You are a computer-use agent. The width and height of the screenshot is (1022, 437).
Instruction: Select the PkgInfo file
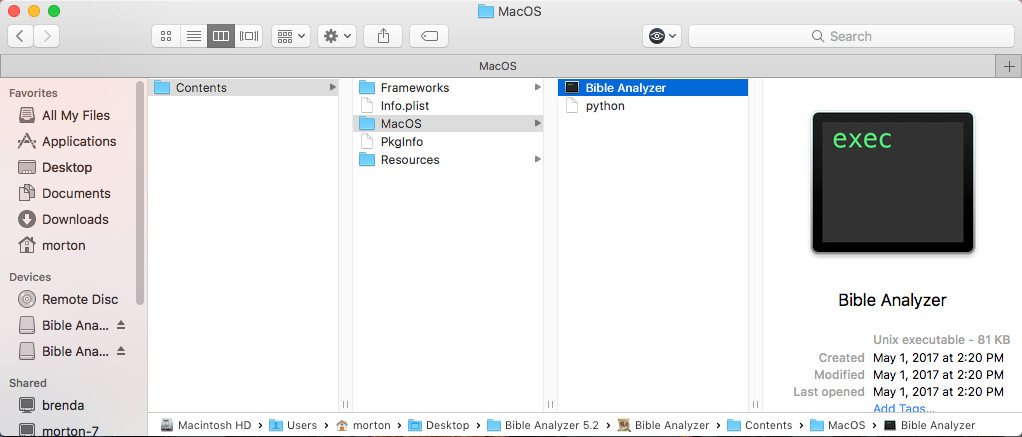coord(448,142)
